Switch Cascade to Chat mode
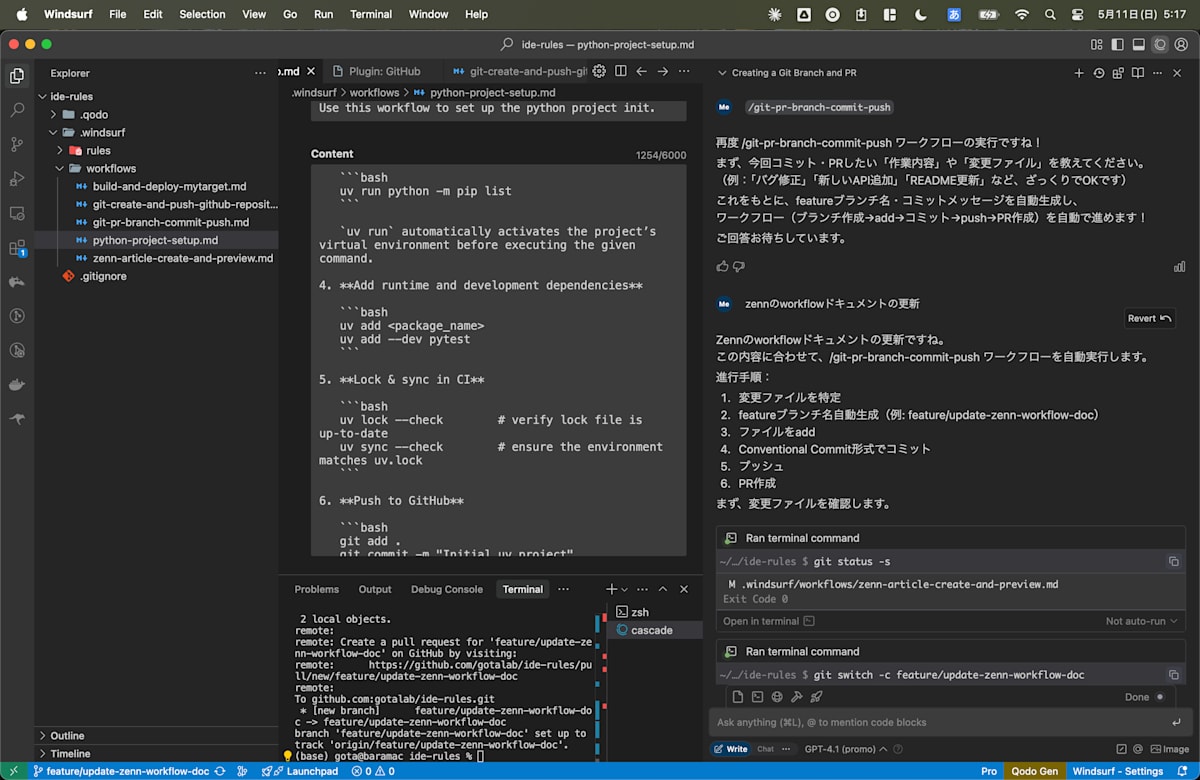1200x780 pixels. [x=765, y=749]
